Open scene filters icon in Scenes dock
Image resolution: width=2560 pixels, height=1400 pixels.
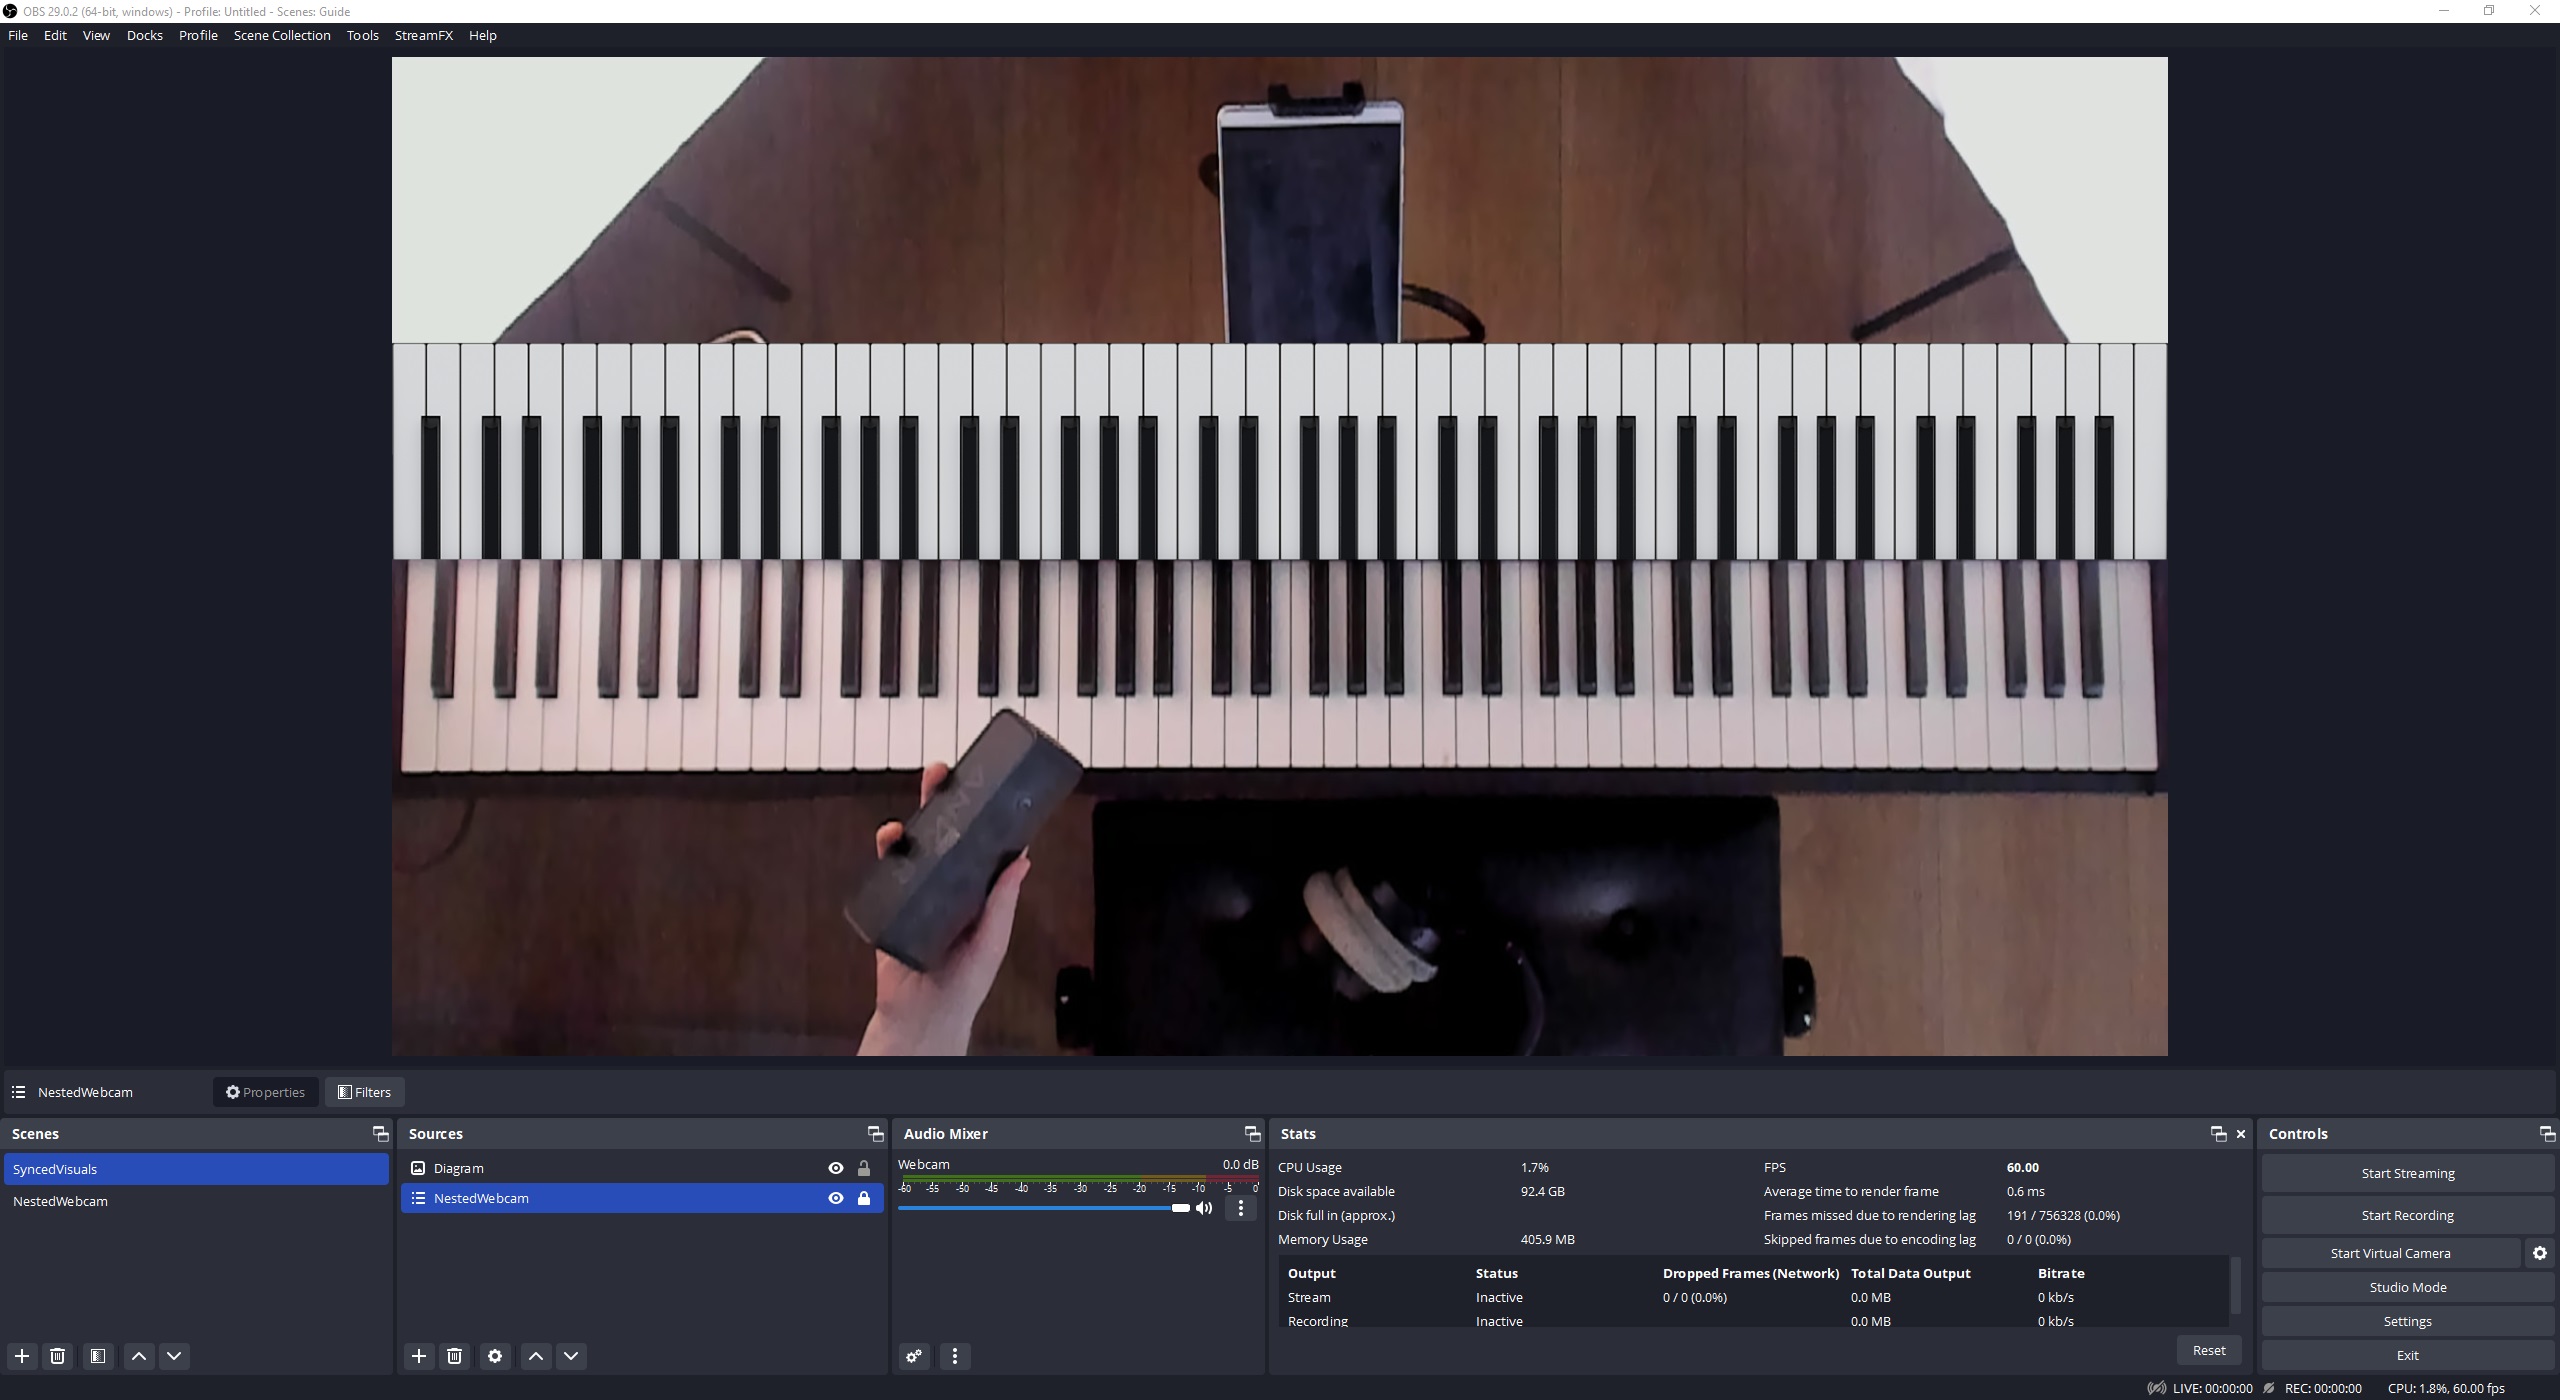[98, 1356]
